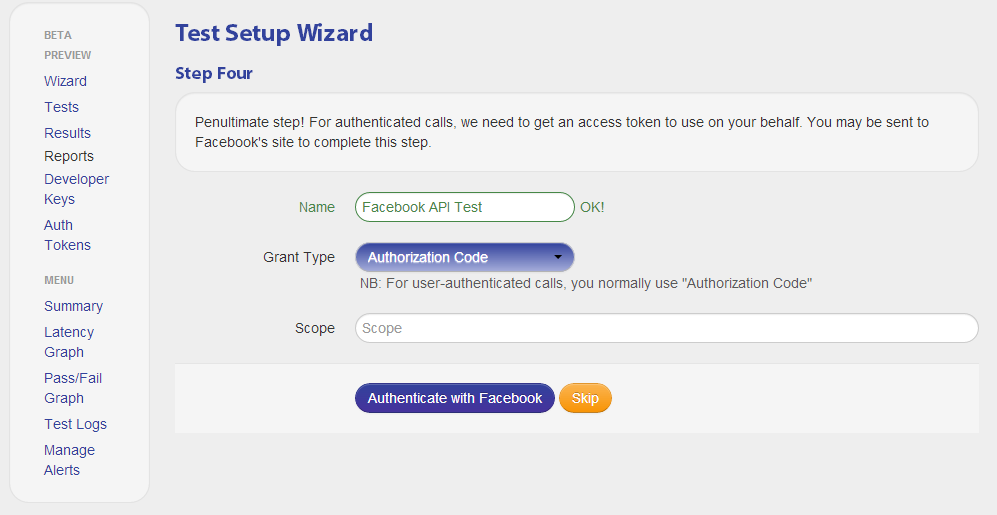Screen dimensions: 997x515
Task: Click the Authenticate with Facebook button
Action: click(x=455, y=398)
